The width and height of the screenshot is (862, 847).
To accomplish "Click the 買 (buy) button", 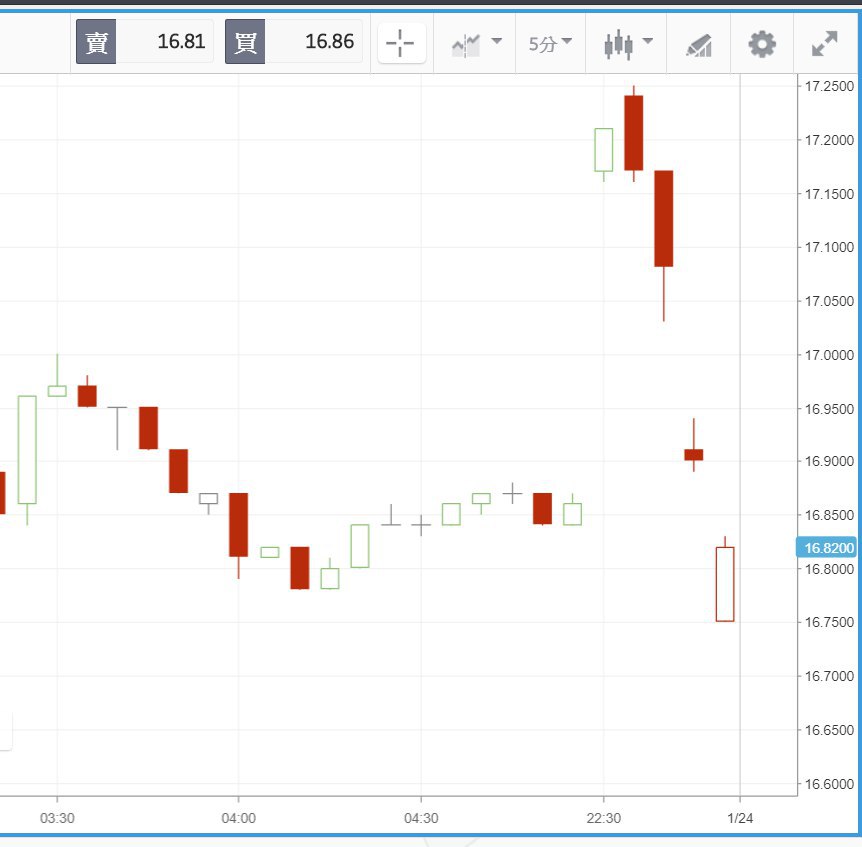I will (x=244, y=42).
